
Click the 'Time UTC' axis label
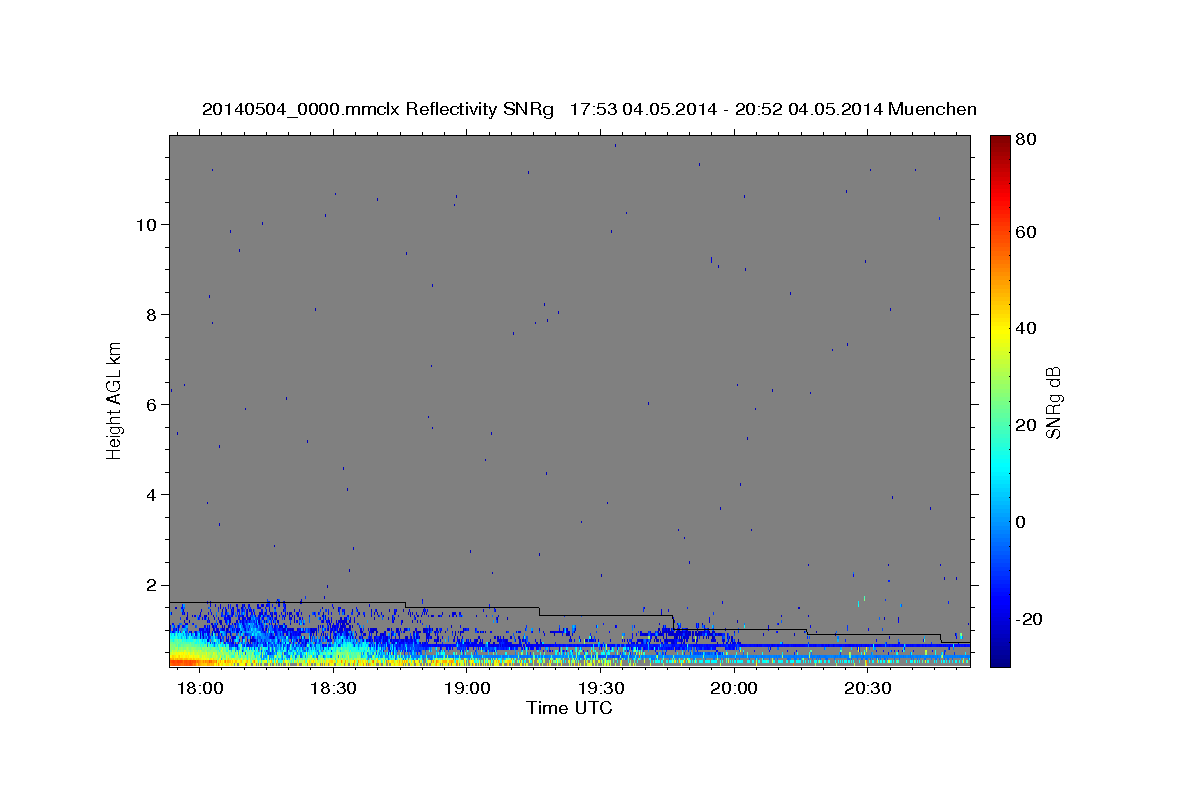[569, 708]
